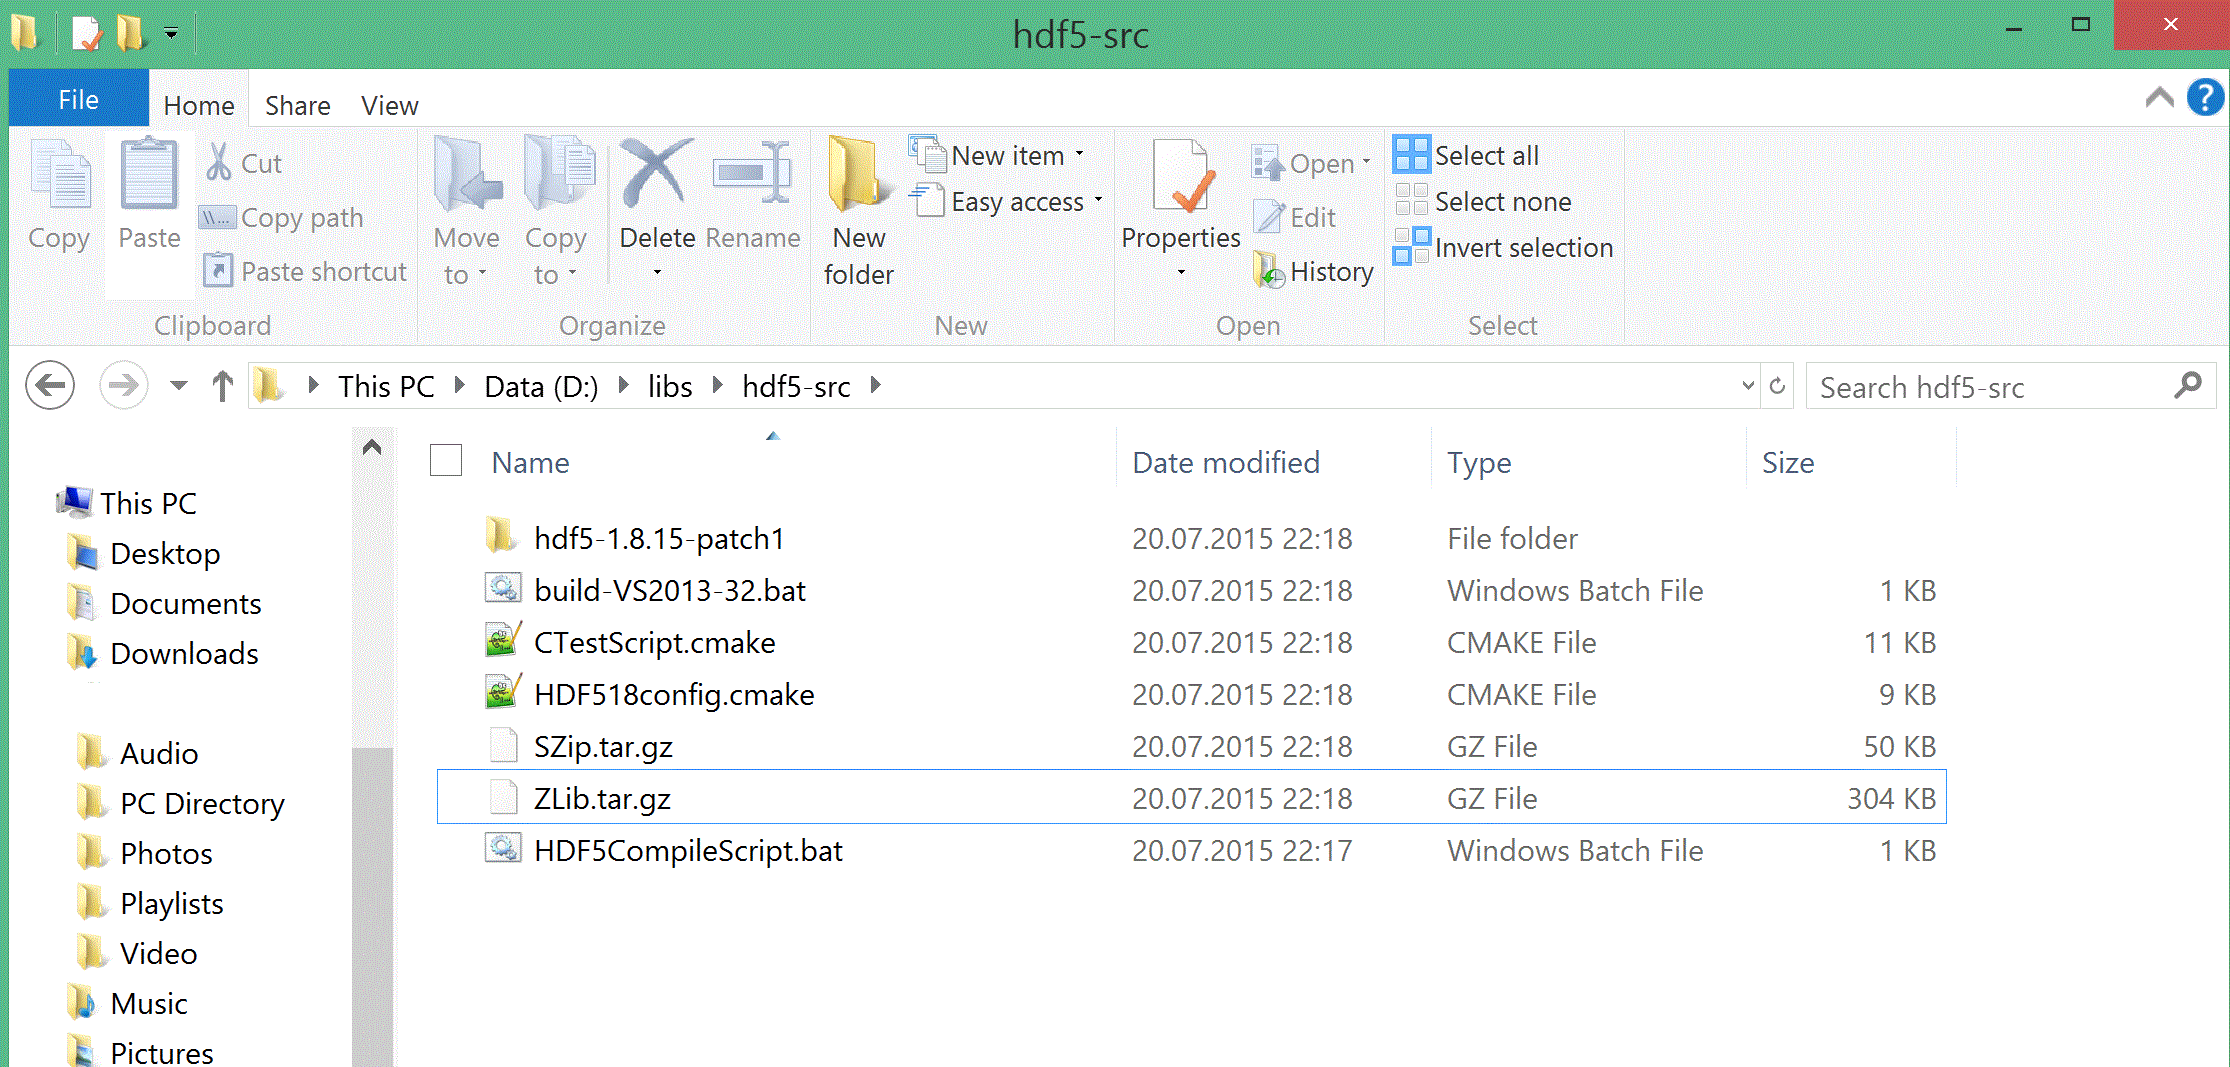The width and height of the screenshot is (2230, 1067).
Task: Switch to the View ribbon tab
Action: 389,105
